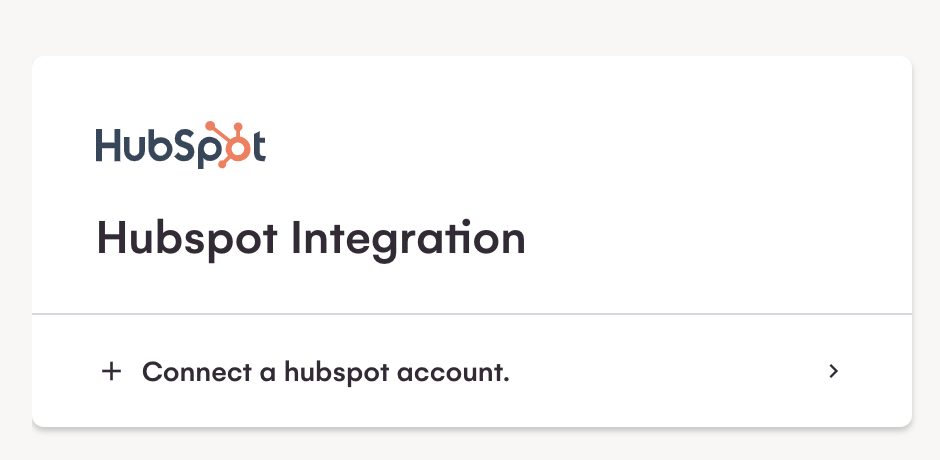The height and width of the screenshot is (460, 940).
Task: Click the HubSpot logo
Action: point(180,146)
